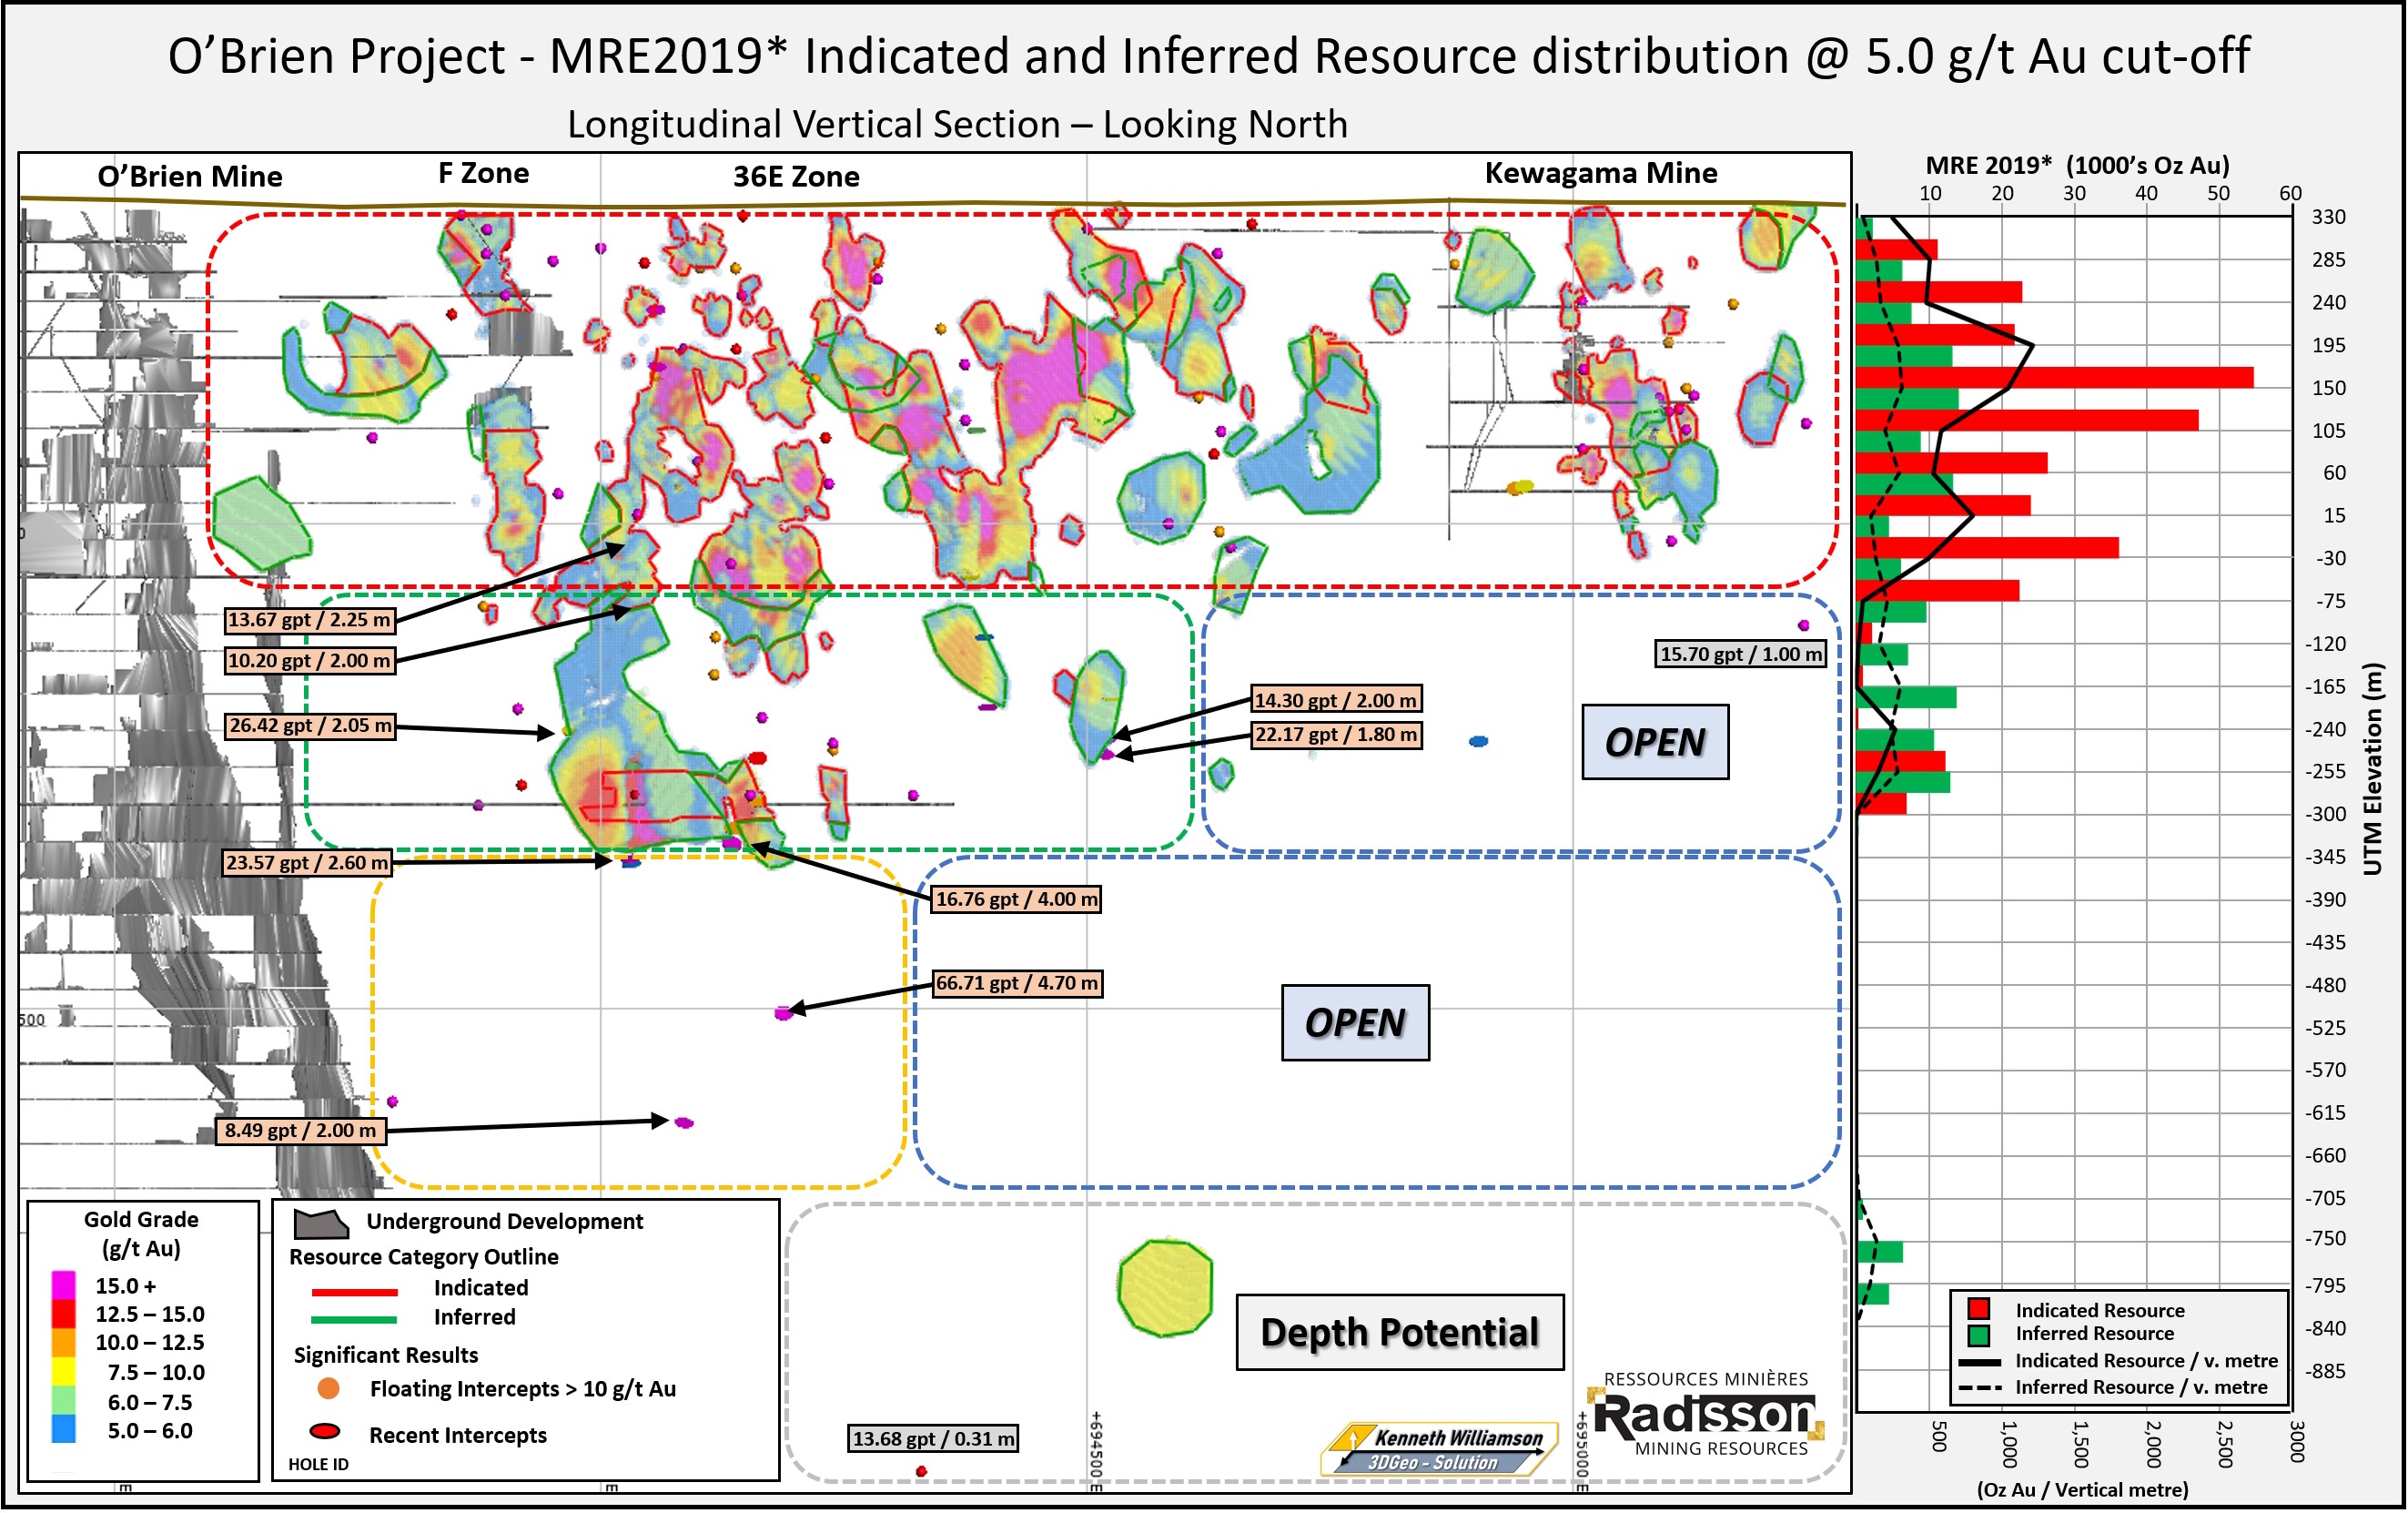The width and height of the screenshot is (2408, 1513).
Task: Click the green inferred bar at elevation -750
Action: [x=1880, y=1252]
